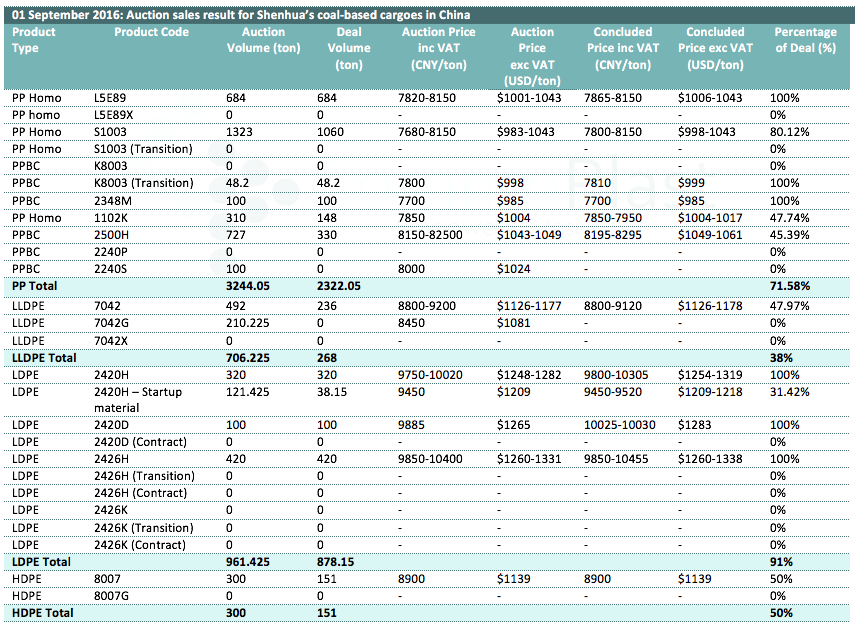Click the 'Concluded Price exc VAT' header

click(715, 48)
